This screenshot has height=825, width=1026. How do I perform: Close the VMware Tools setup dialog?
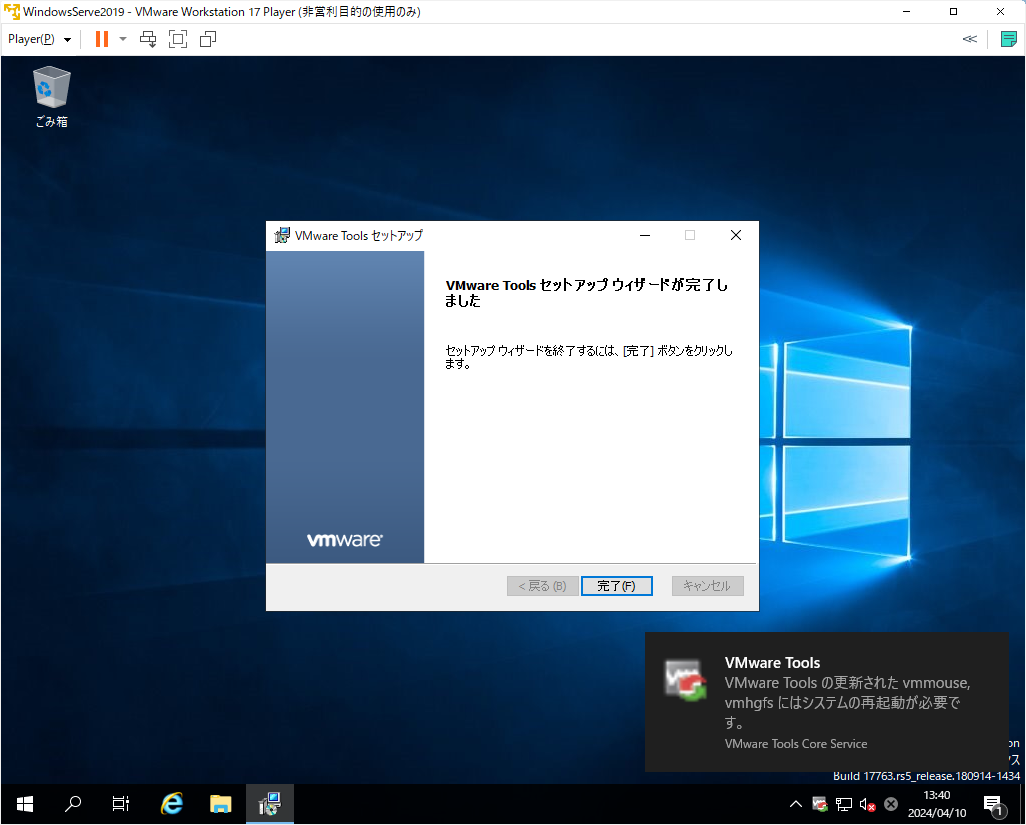(x=735, y=236)
